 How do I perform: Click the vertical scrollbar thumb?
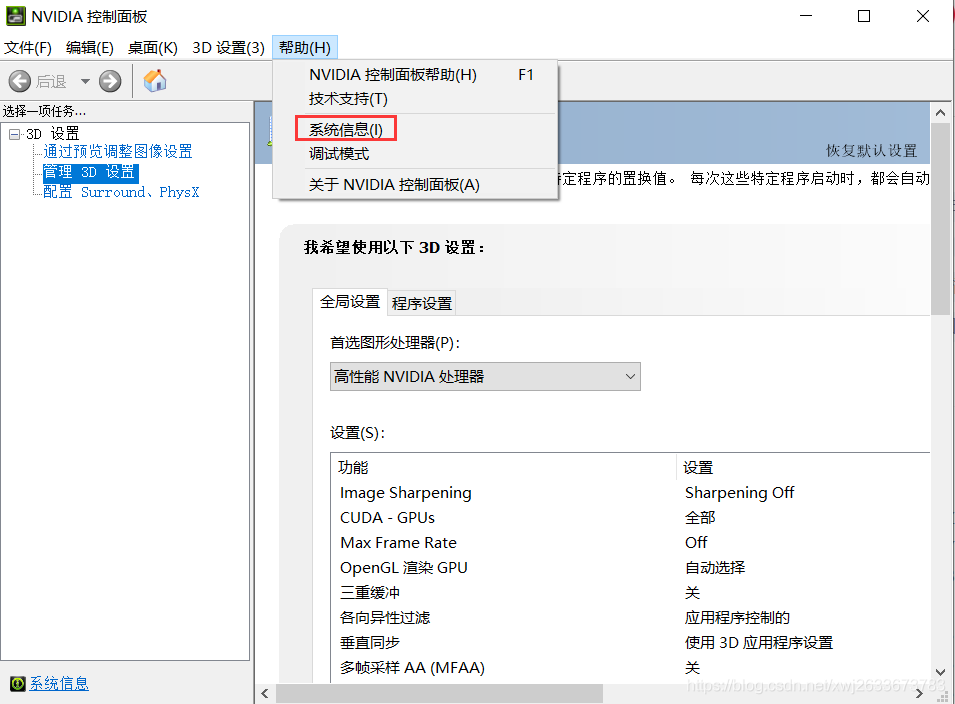(x=940, y=219)
